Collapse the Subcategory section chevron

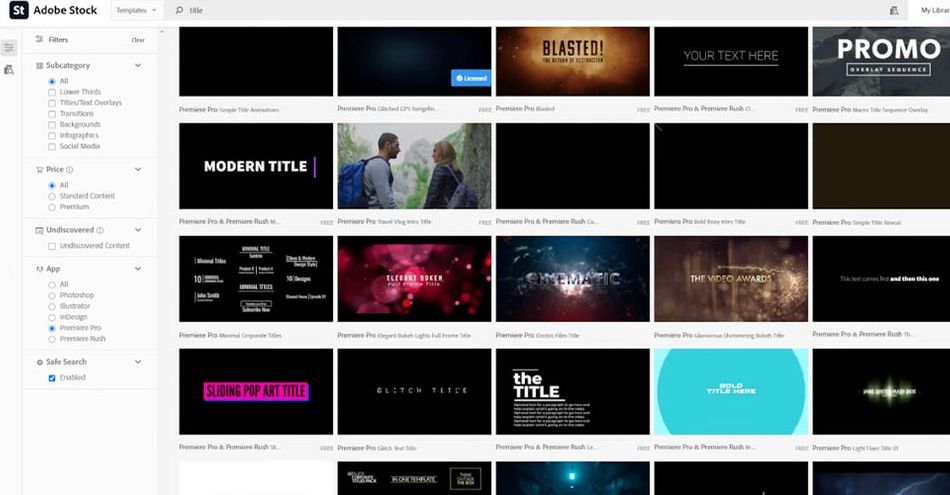pos(138,65)
